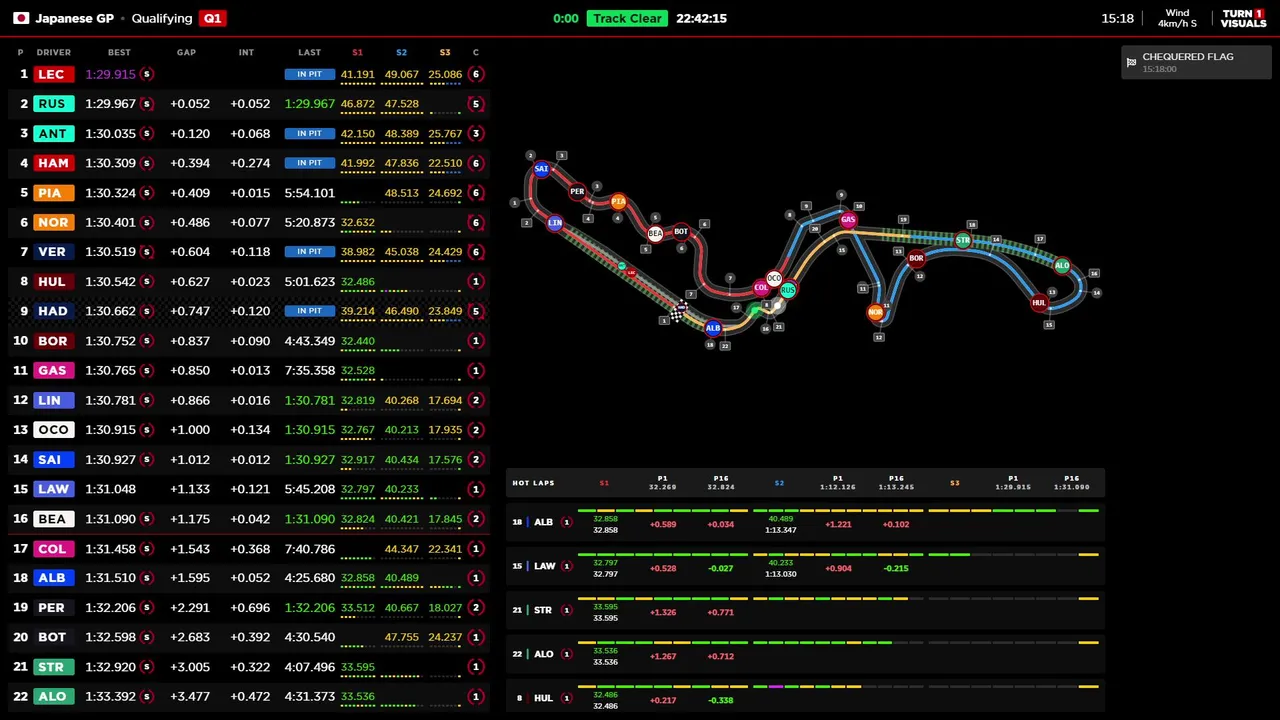Click the S3 header in Hot Laps panel

pyautogui.click(x=955, y=483)
